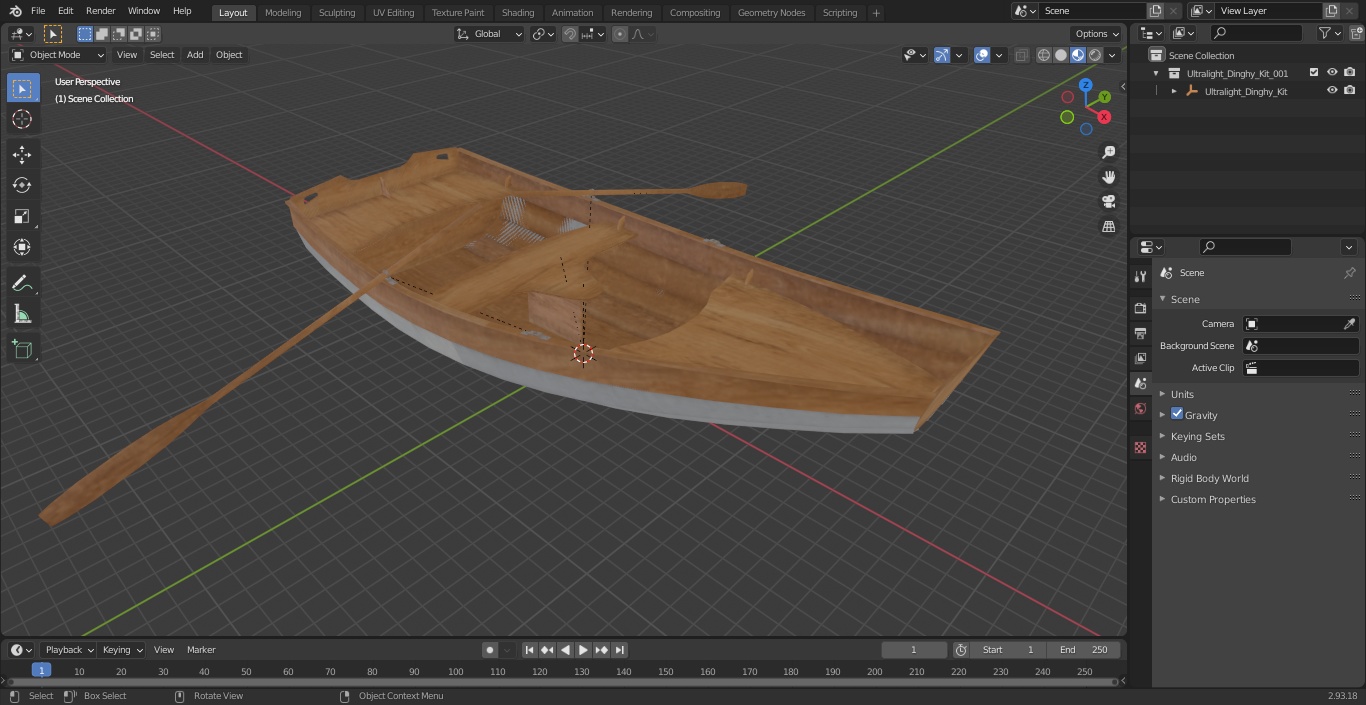Switch to the Geometry Nodes workspace tab

pyautogui.click(x=771, y=13)
